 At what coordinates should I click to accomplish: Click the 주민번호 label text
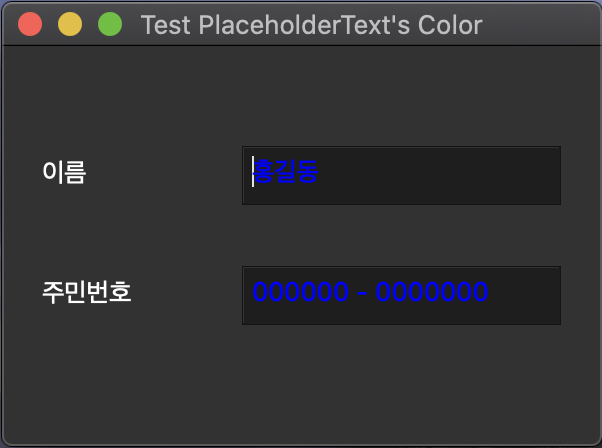click(x=87, y=292)
